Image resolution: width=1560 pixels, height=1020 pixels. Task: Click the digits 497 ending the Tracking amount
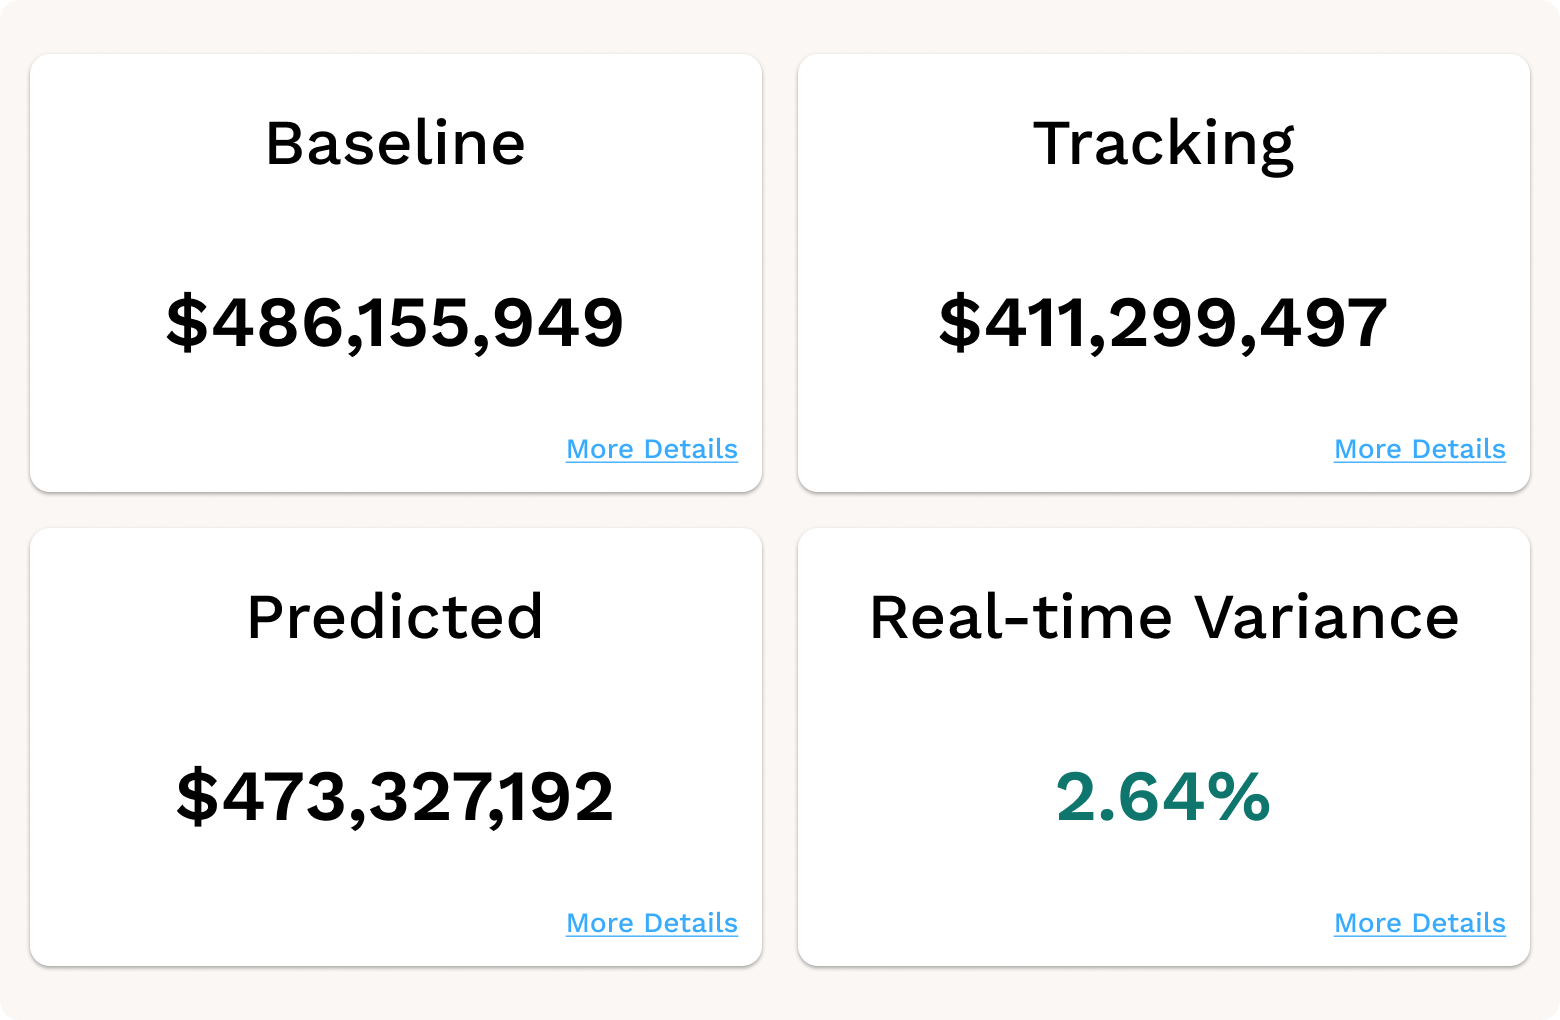pos(1323,323)
